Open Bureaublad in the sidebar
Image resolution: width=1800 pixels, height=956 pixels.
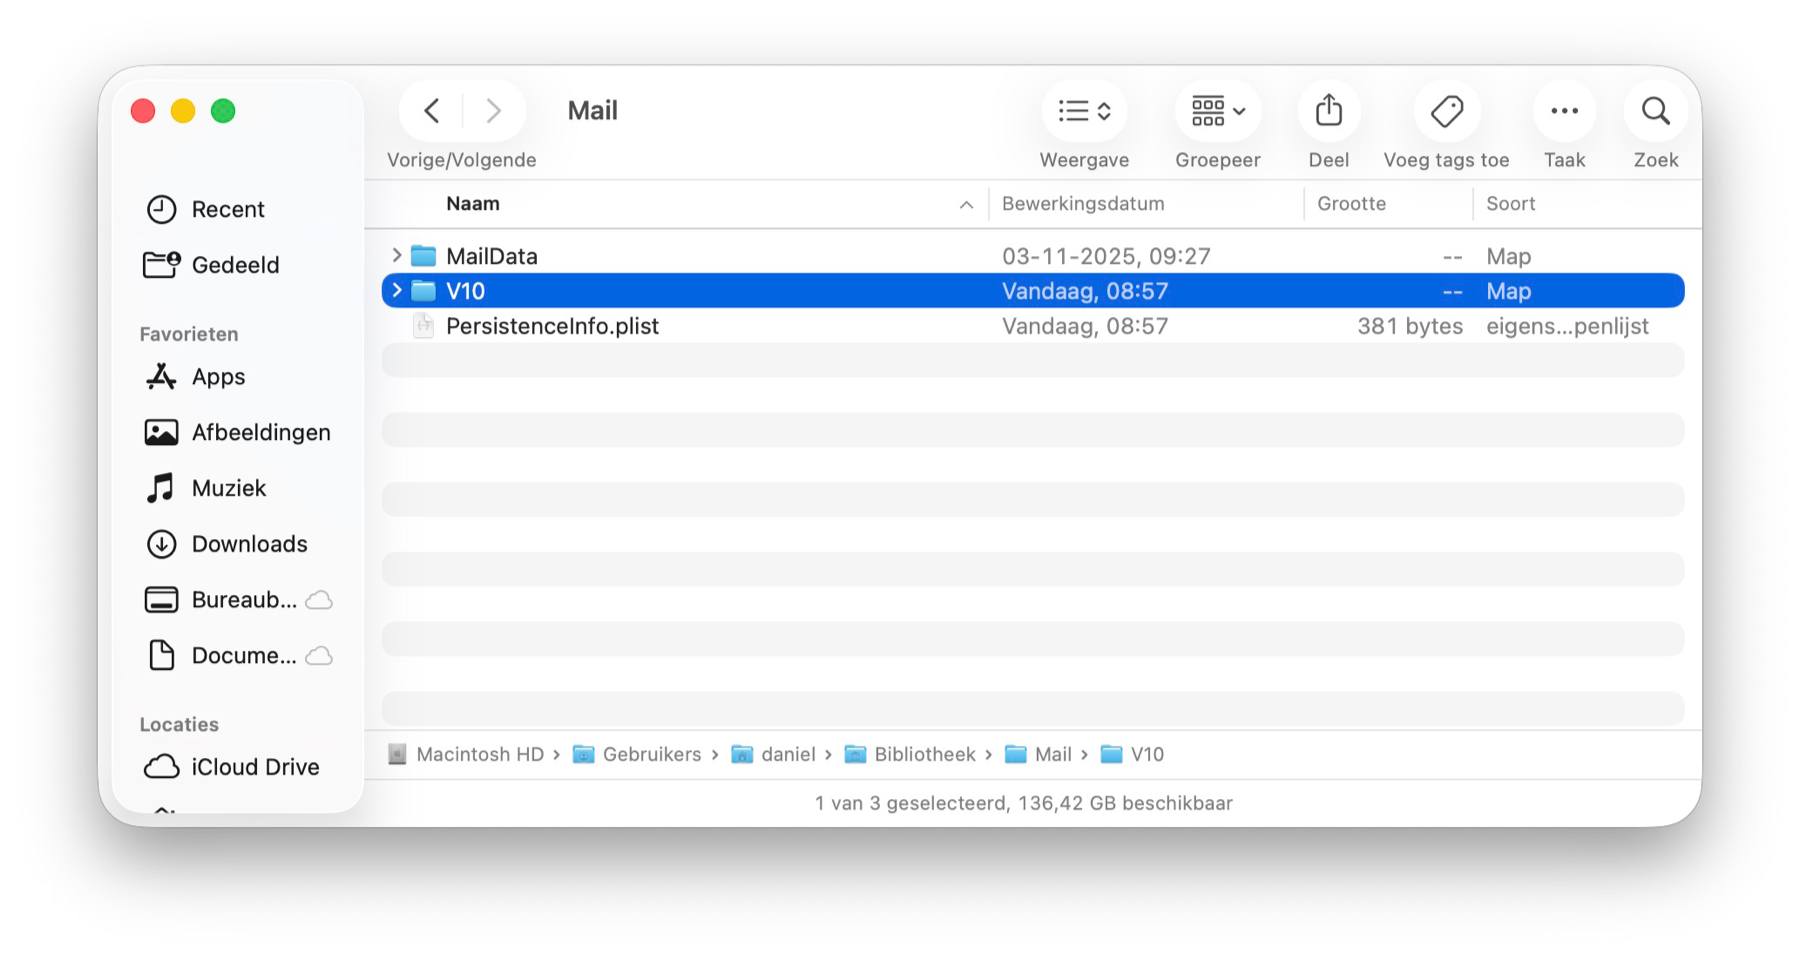coord(244,600)
